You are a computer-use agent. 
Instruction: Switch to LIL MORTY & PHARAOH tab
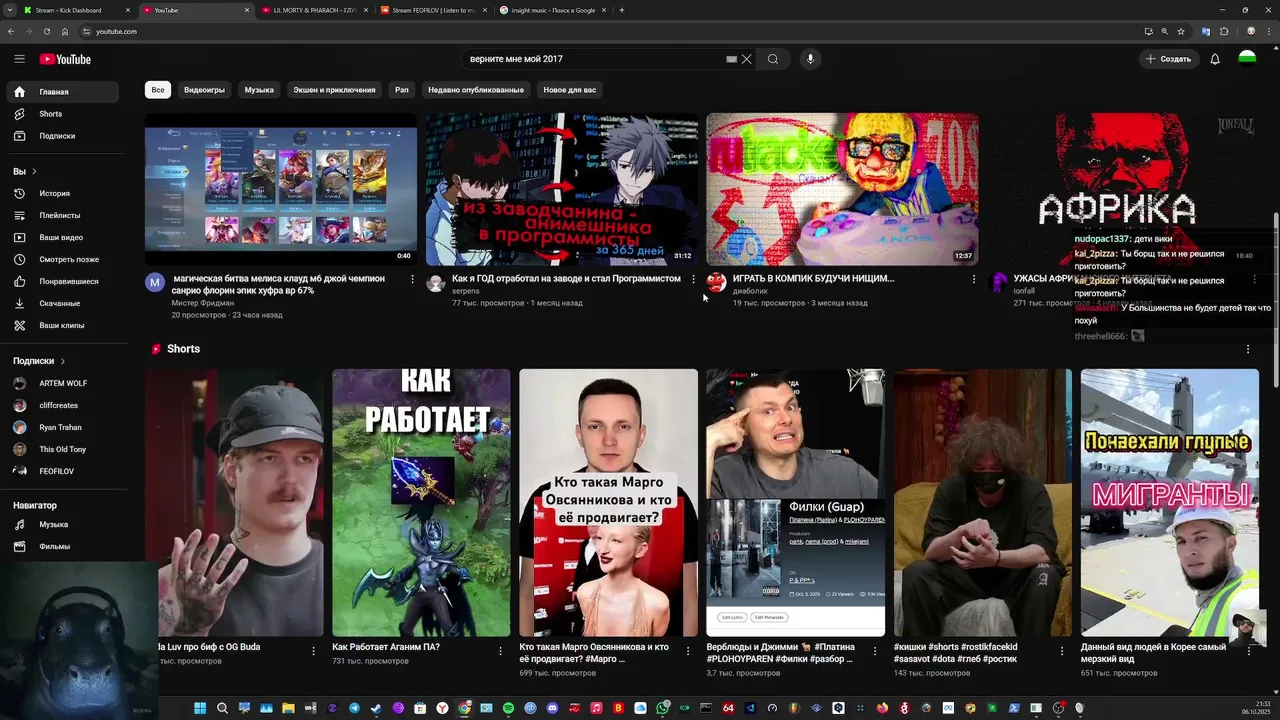pyautogui.click(x=315, y=10)
